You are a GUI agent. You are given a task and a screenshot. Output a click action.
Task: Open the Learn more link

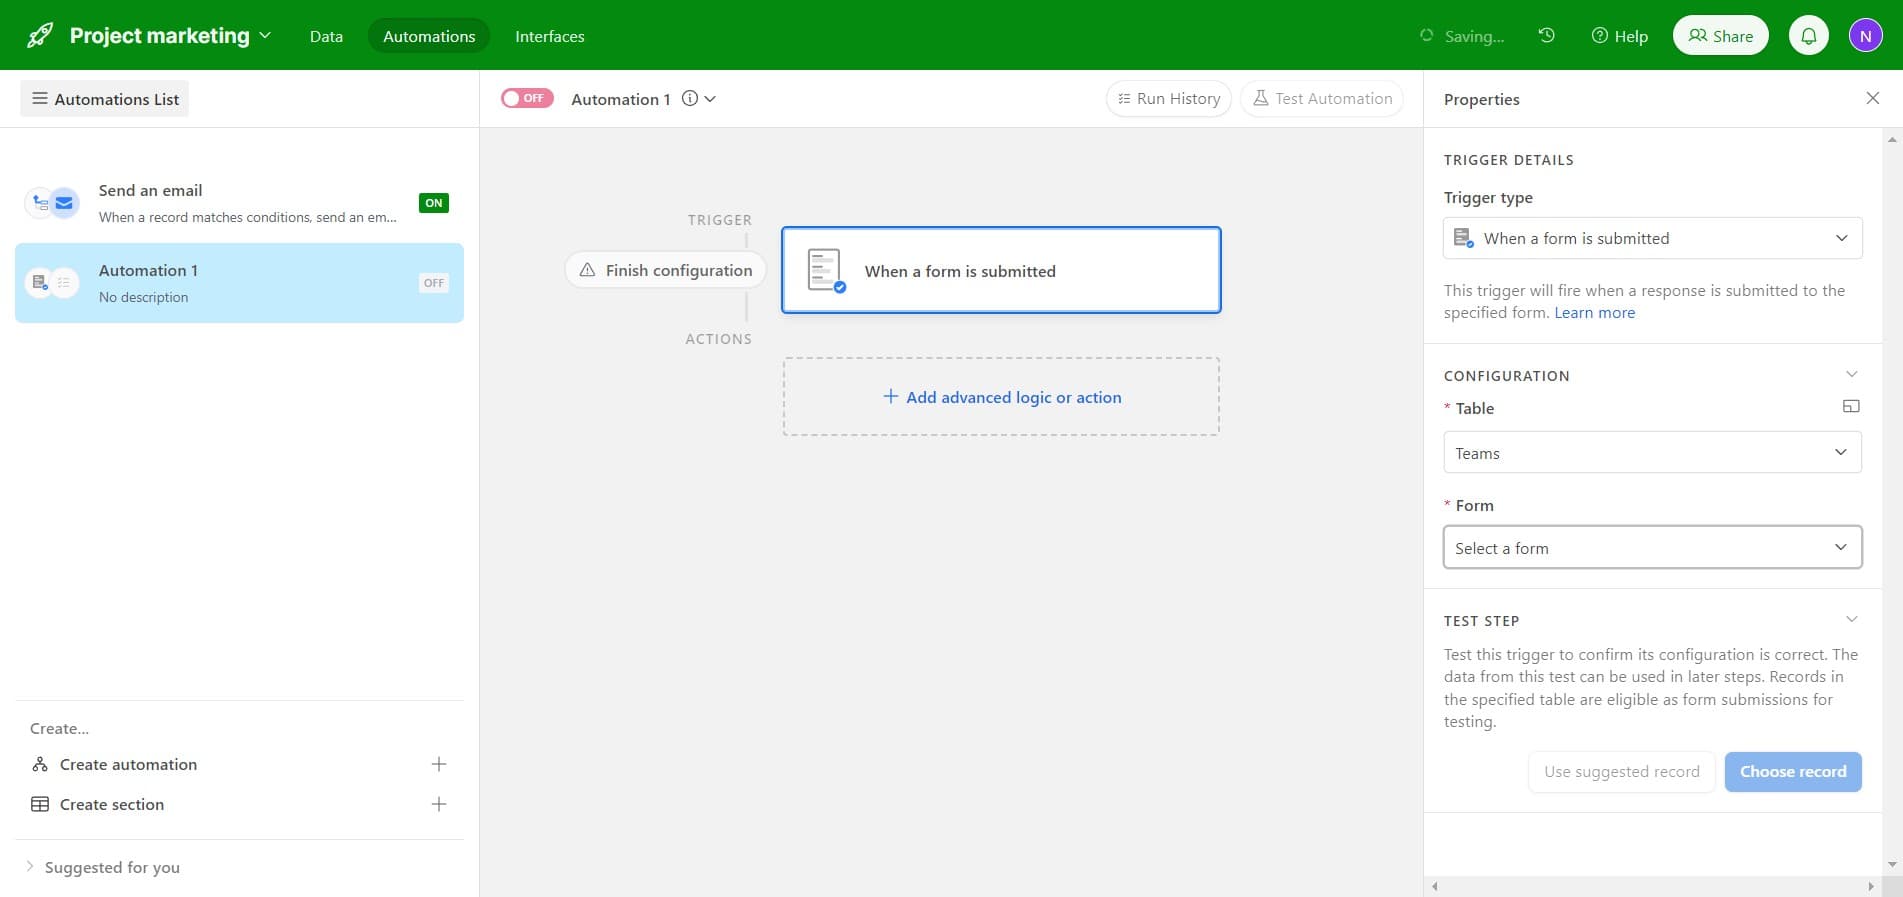1594,313
